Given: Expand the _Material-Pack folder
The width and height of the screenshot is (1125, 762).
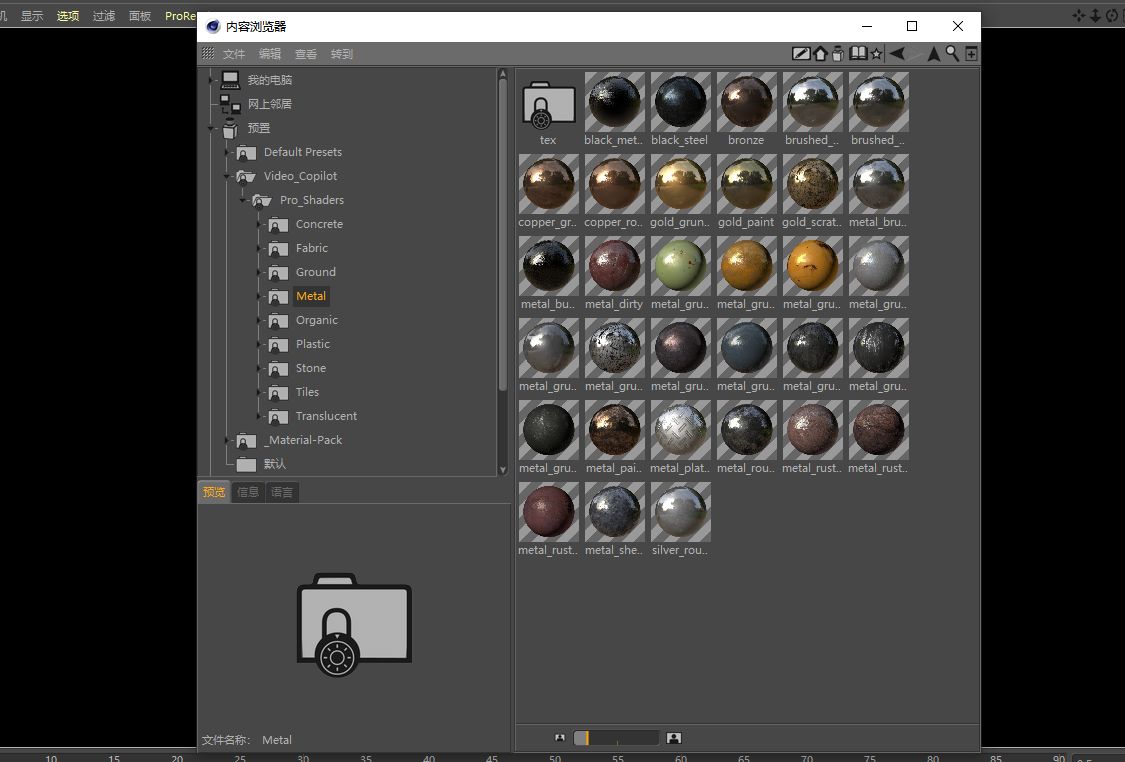Looking at the screenshot, I should click(228, 440).
